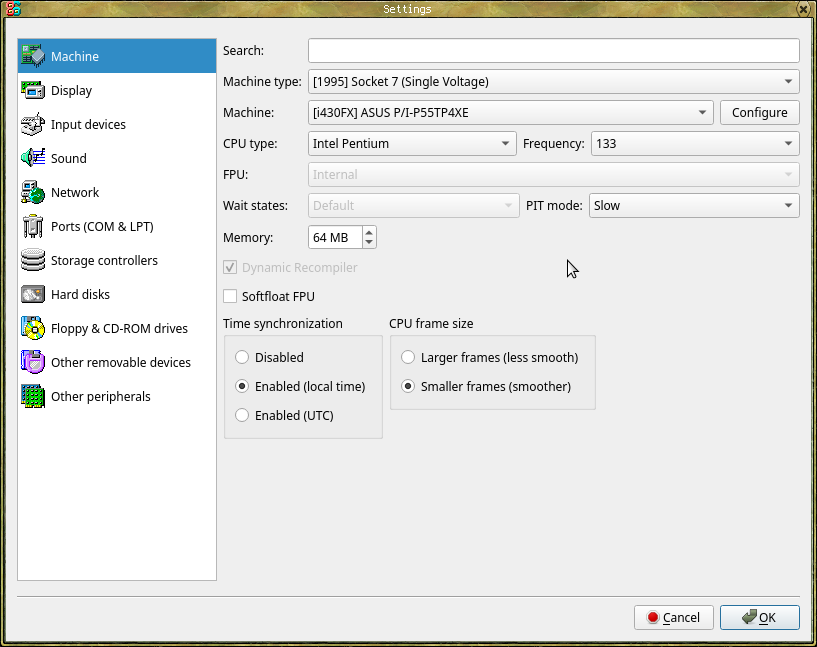Click the Display monitor icon in sidebar

pyautogui.click(x=33, y=91)
